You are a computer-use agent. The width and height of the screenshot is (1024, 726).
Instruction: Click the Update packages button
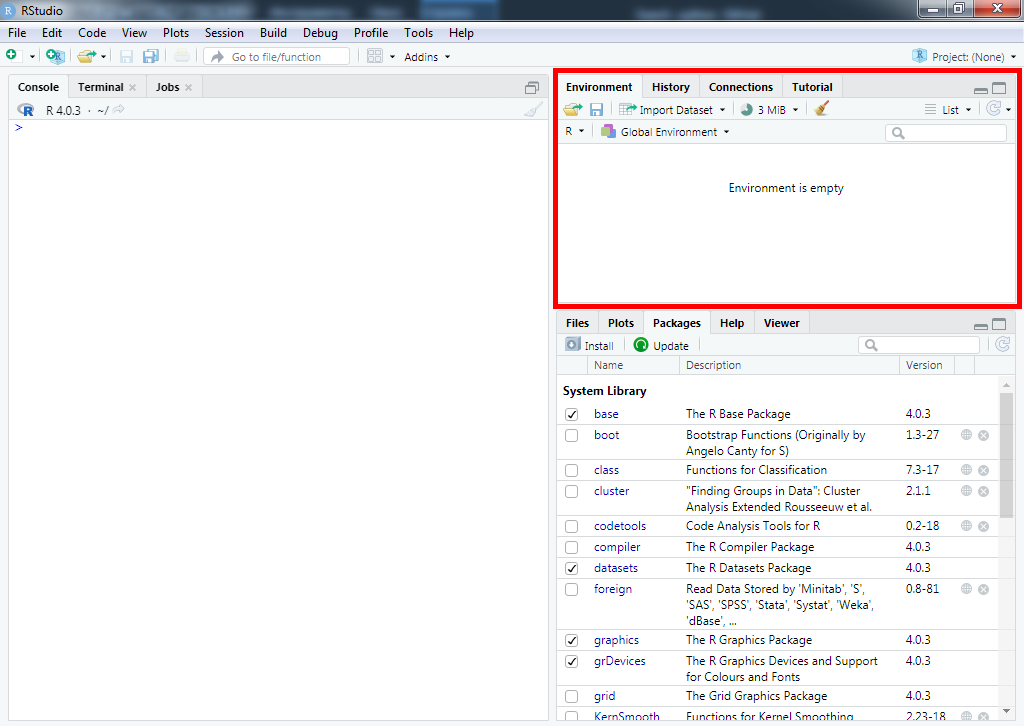[x=661, y=345]
